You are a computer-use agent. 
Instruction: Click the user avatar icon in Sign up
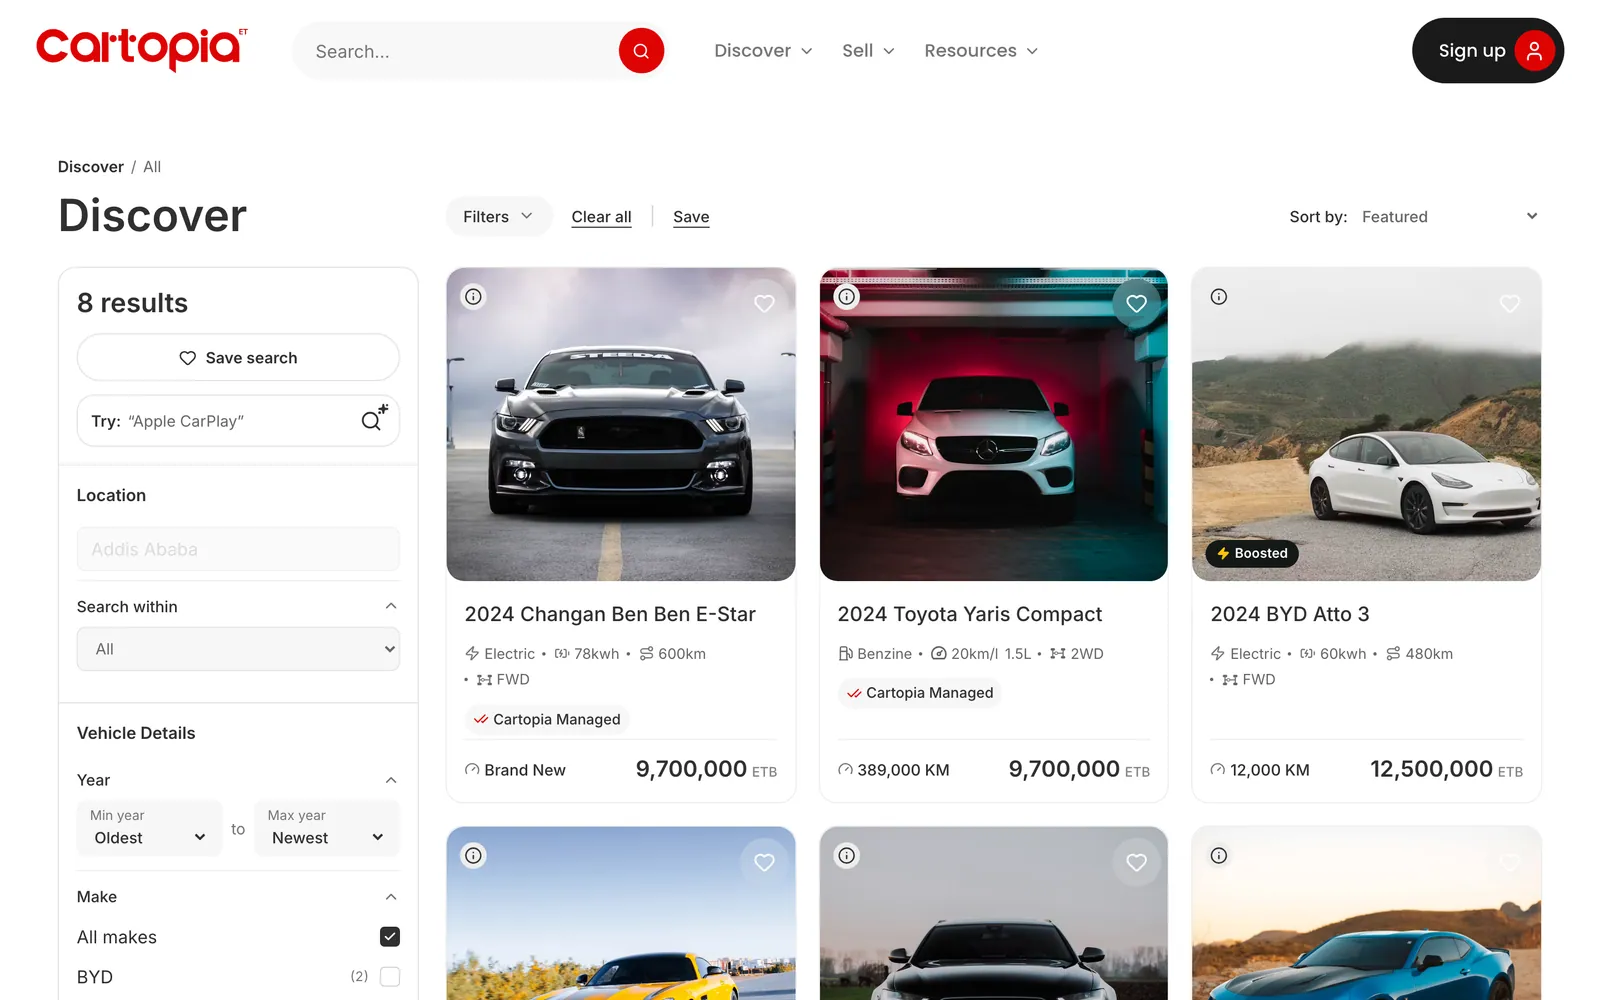1534,50
